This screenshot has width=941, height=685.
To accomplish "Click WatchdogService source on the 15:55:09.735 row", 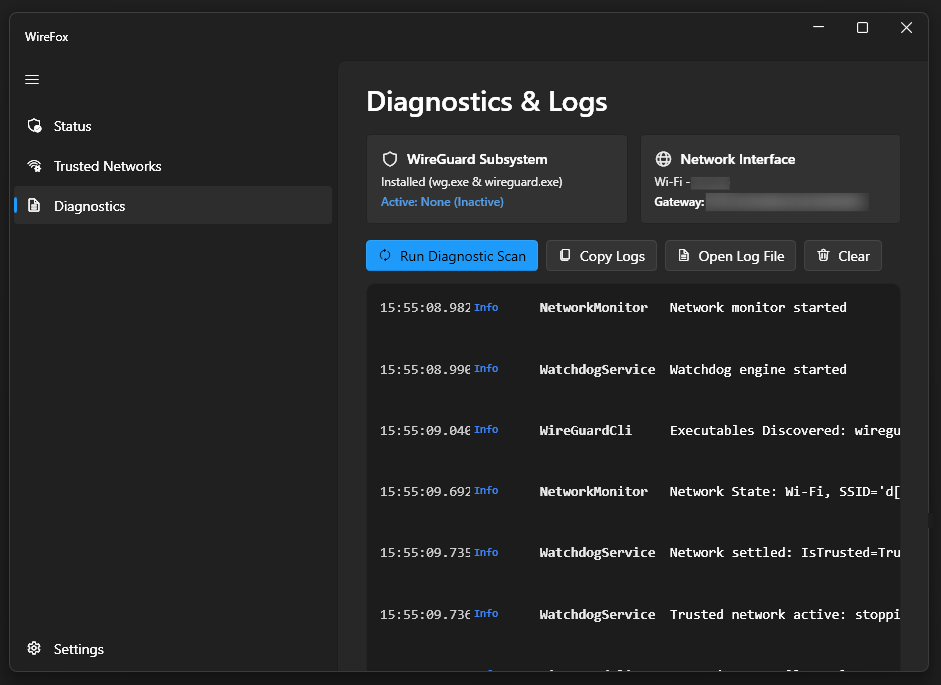I will [597, 552].
